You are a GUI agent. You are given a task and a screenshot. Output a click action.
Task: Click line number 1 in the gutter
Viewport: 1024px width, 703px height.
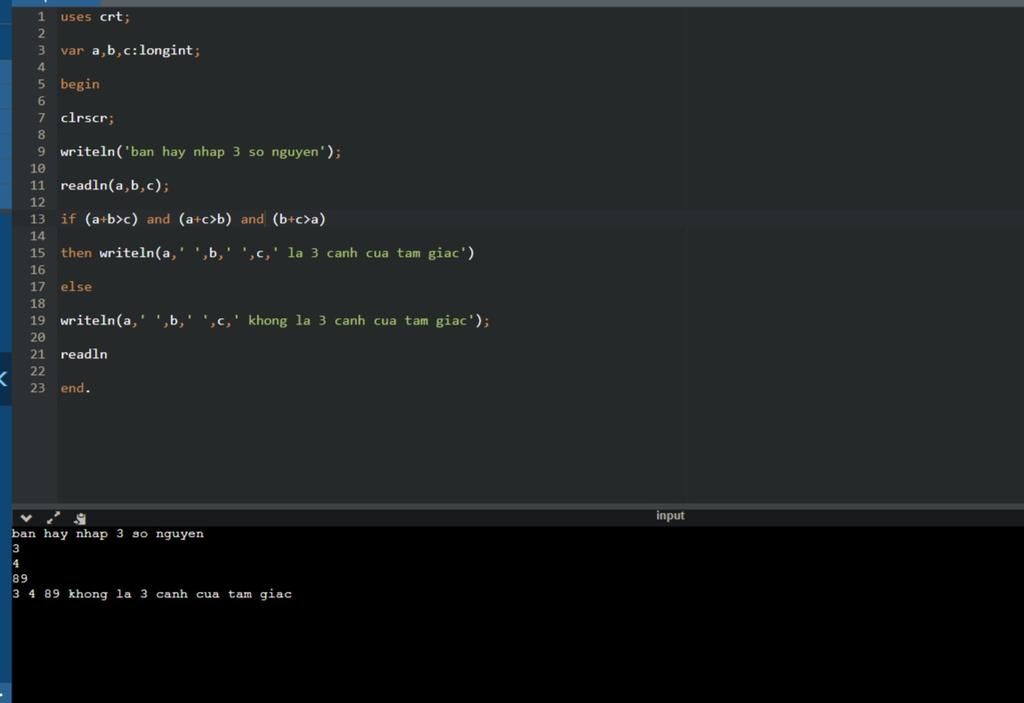(x=41, y=16)
